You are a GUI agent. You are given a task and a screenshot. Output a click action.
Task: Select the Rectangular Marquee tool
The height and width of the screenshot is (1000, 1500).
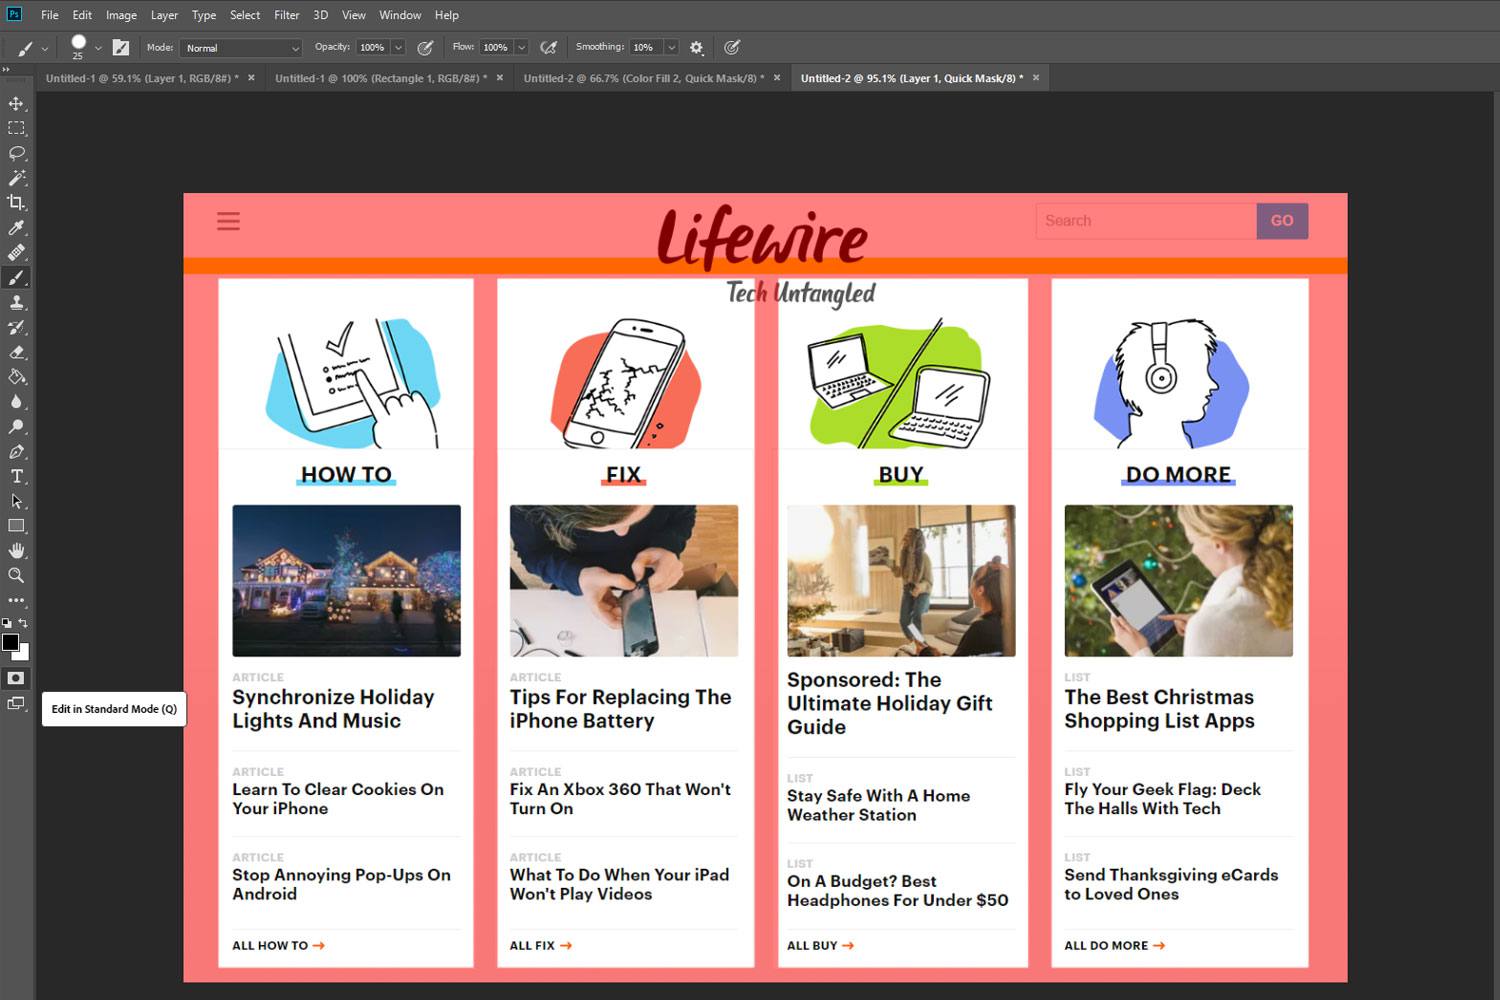pyautogui.click(x=16, y=129)
